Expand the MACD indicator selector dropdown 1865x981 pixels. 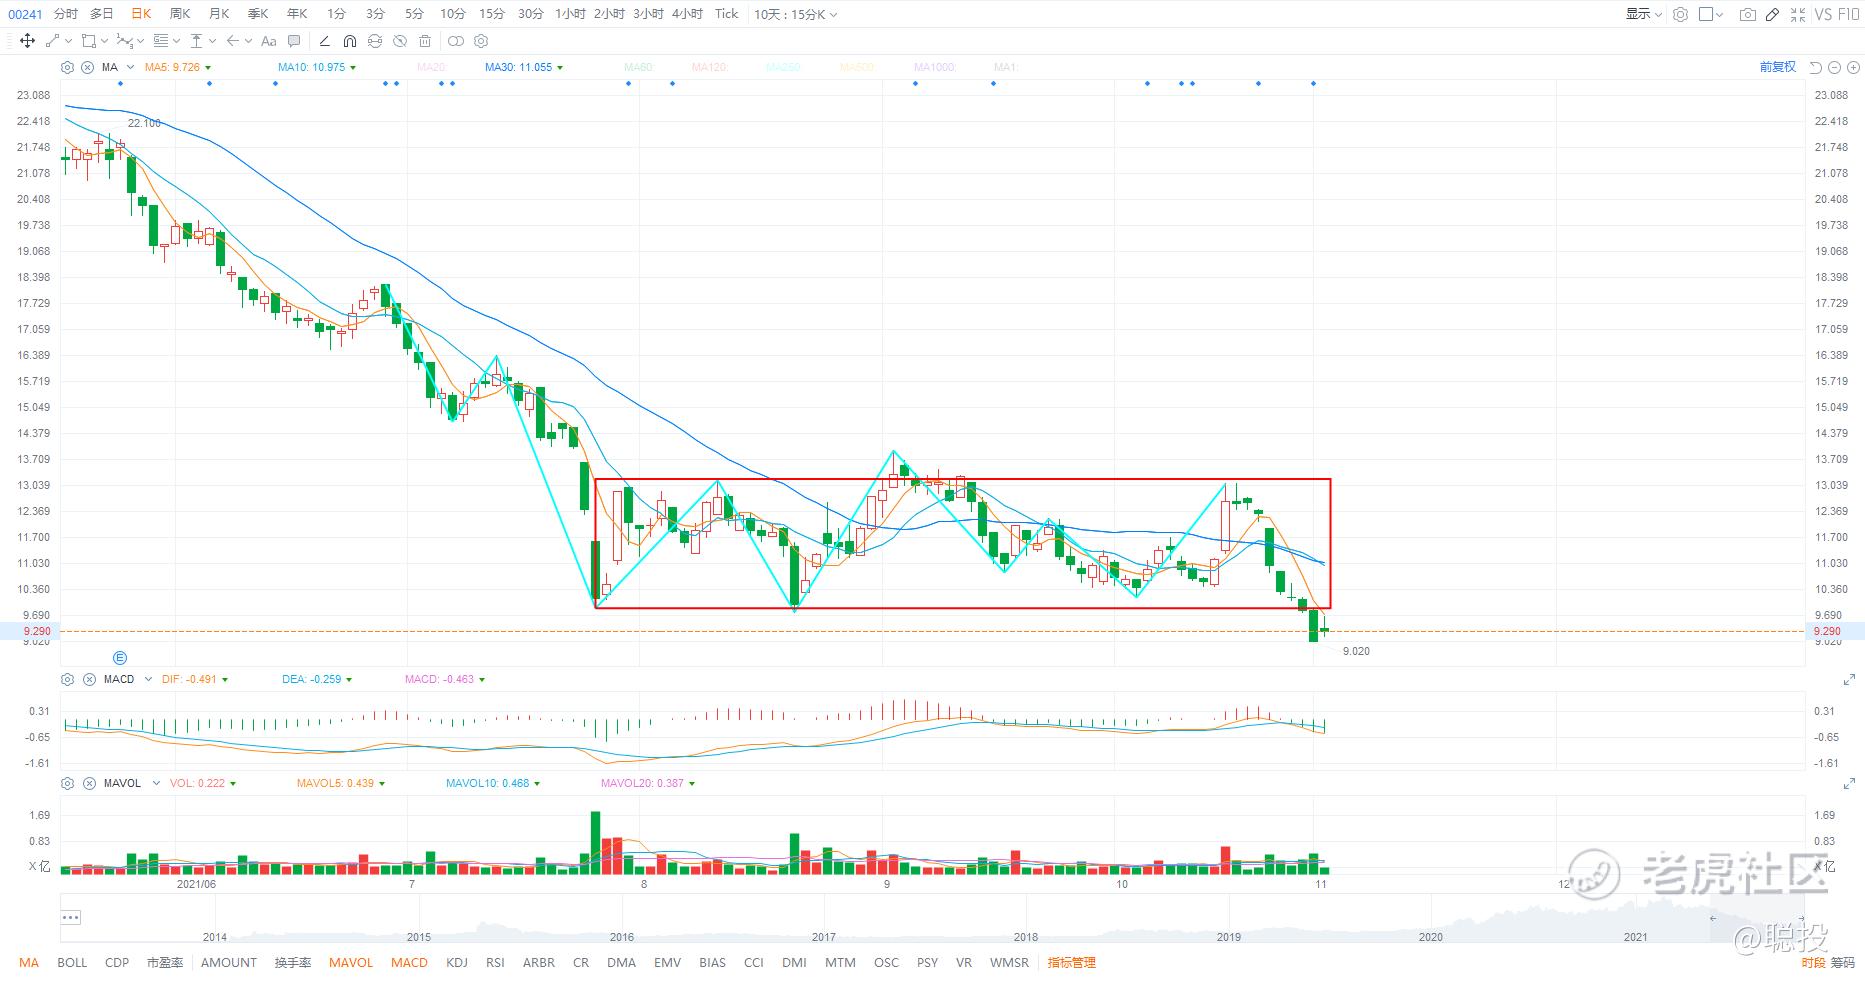(x=148, y=679)
